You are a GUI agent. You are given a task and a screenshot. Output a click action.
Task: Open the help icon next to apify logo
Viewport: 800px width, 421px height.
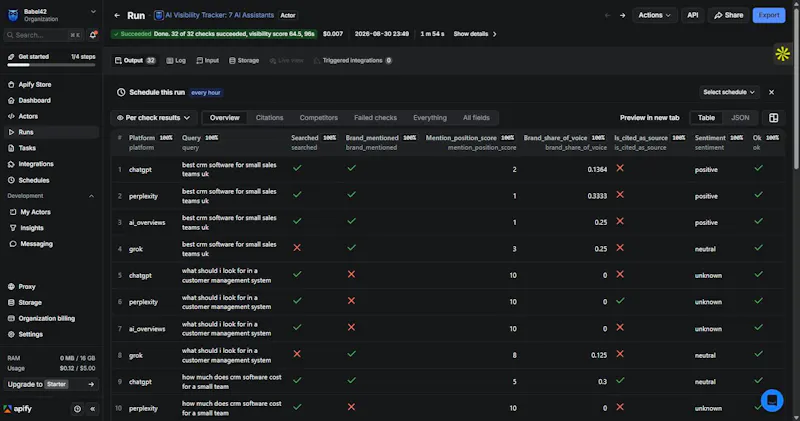tap(77, 409)
